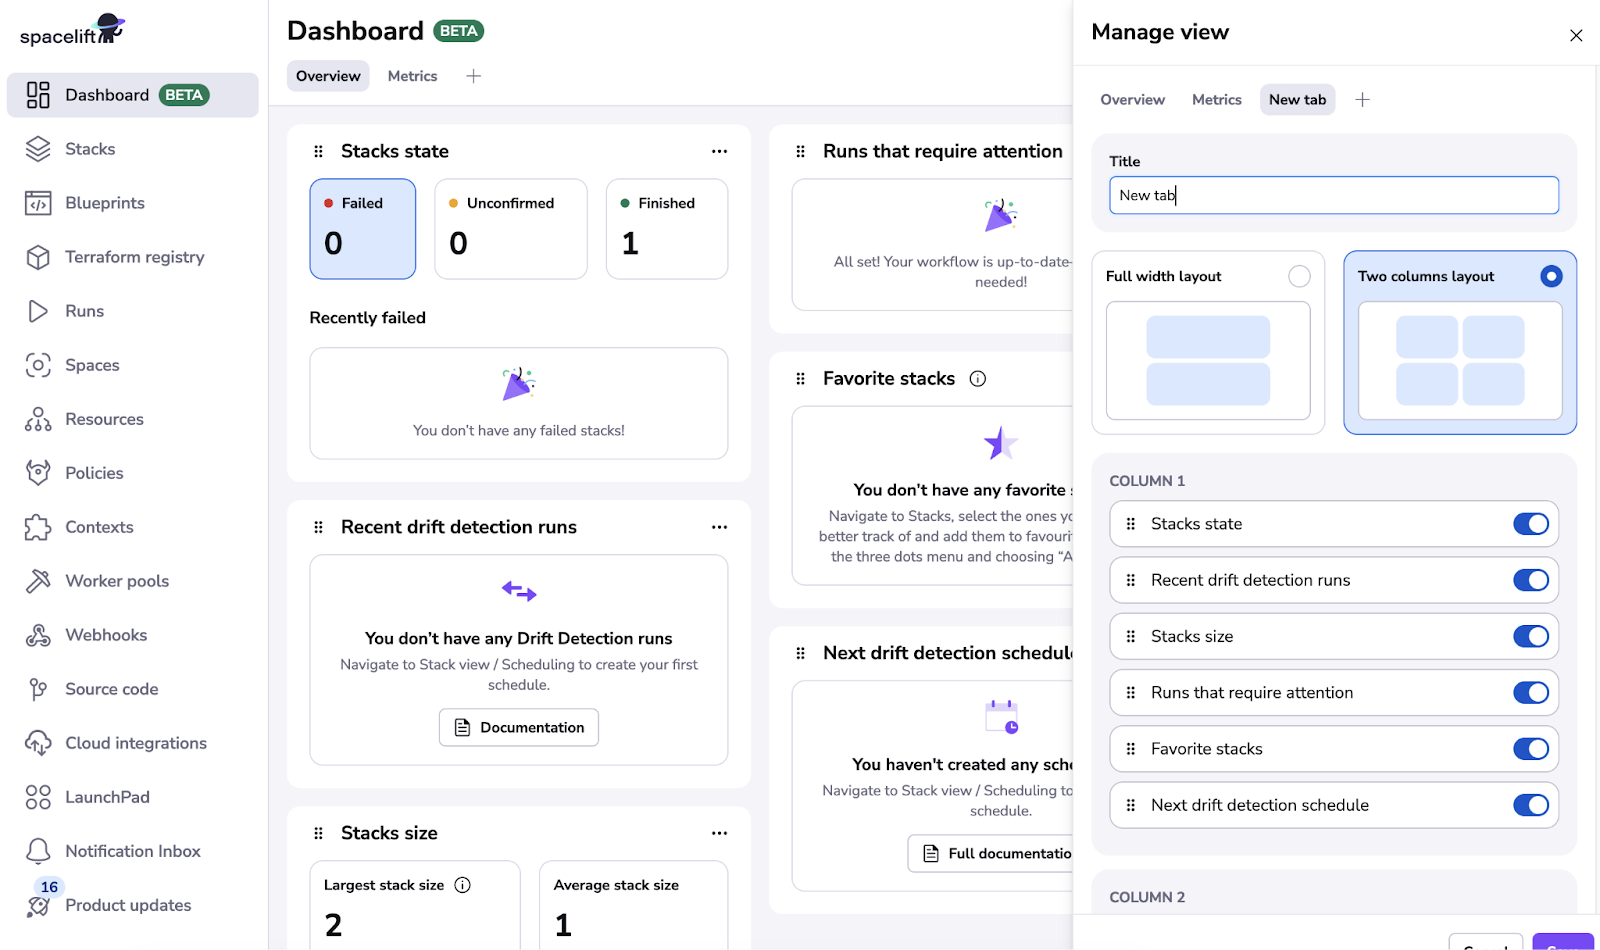Click the Cloud integrations icon
This screenshot has height=950, width=1600.
pos(38,743)
